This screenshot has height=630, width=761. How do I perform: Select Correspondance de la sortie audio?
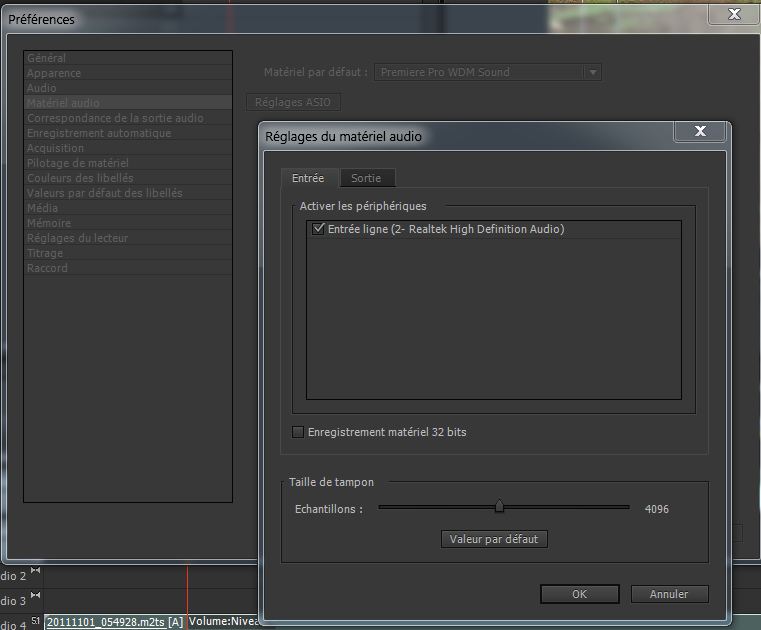128,118
